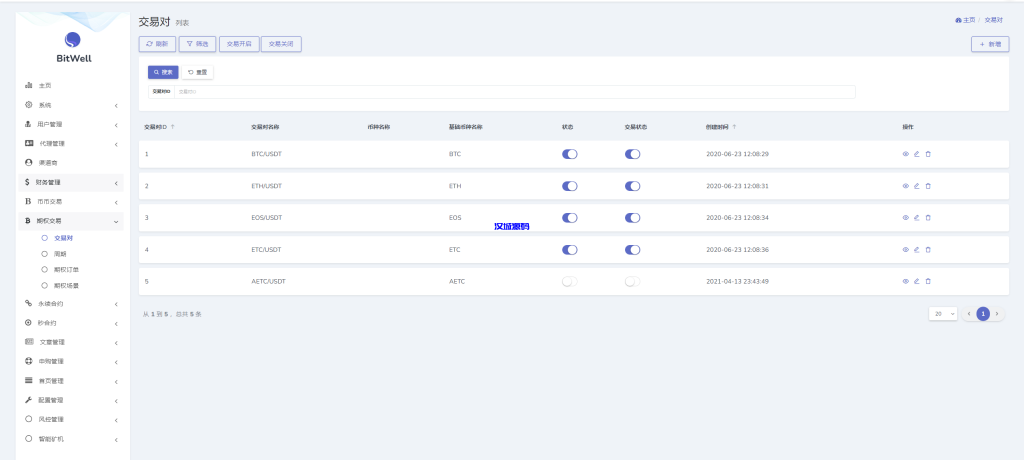The image size is (1024, 460).
Task: Click the edit pencil icon for ETH/USDT
Action: [x=916, y=186]
